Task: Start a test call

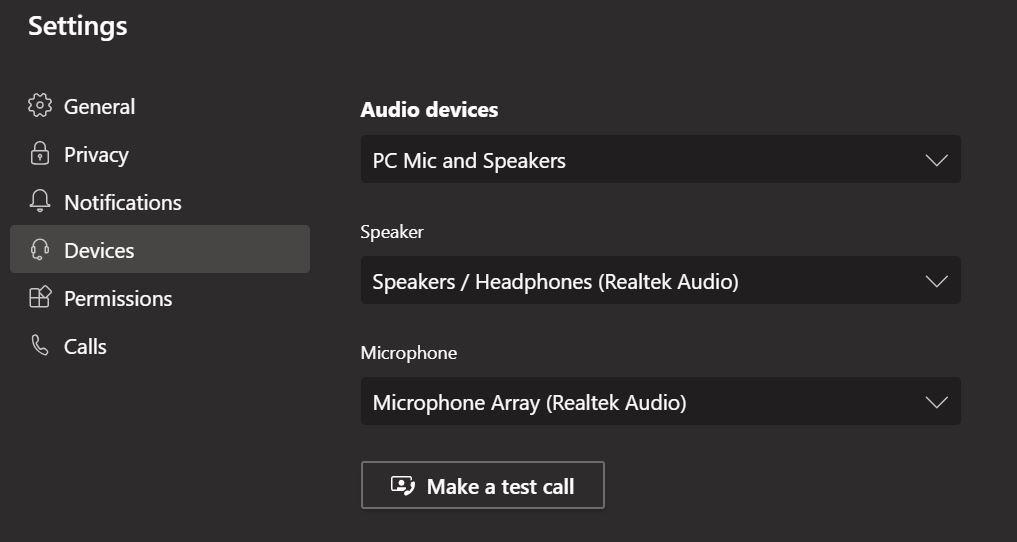Action: [x=483, y=486]
